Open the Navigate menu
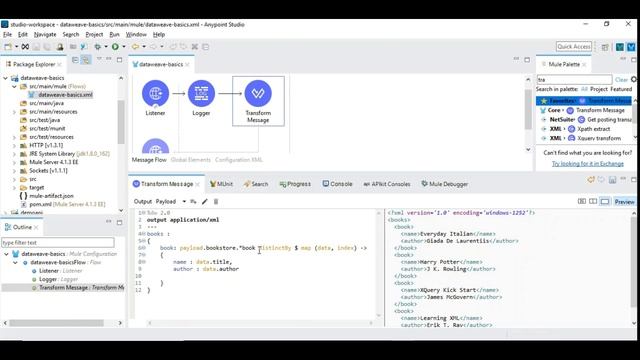The image size is (640, 360). coord(45,35)
